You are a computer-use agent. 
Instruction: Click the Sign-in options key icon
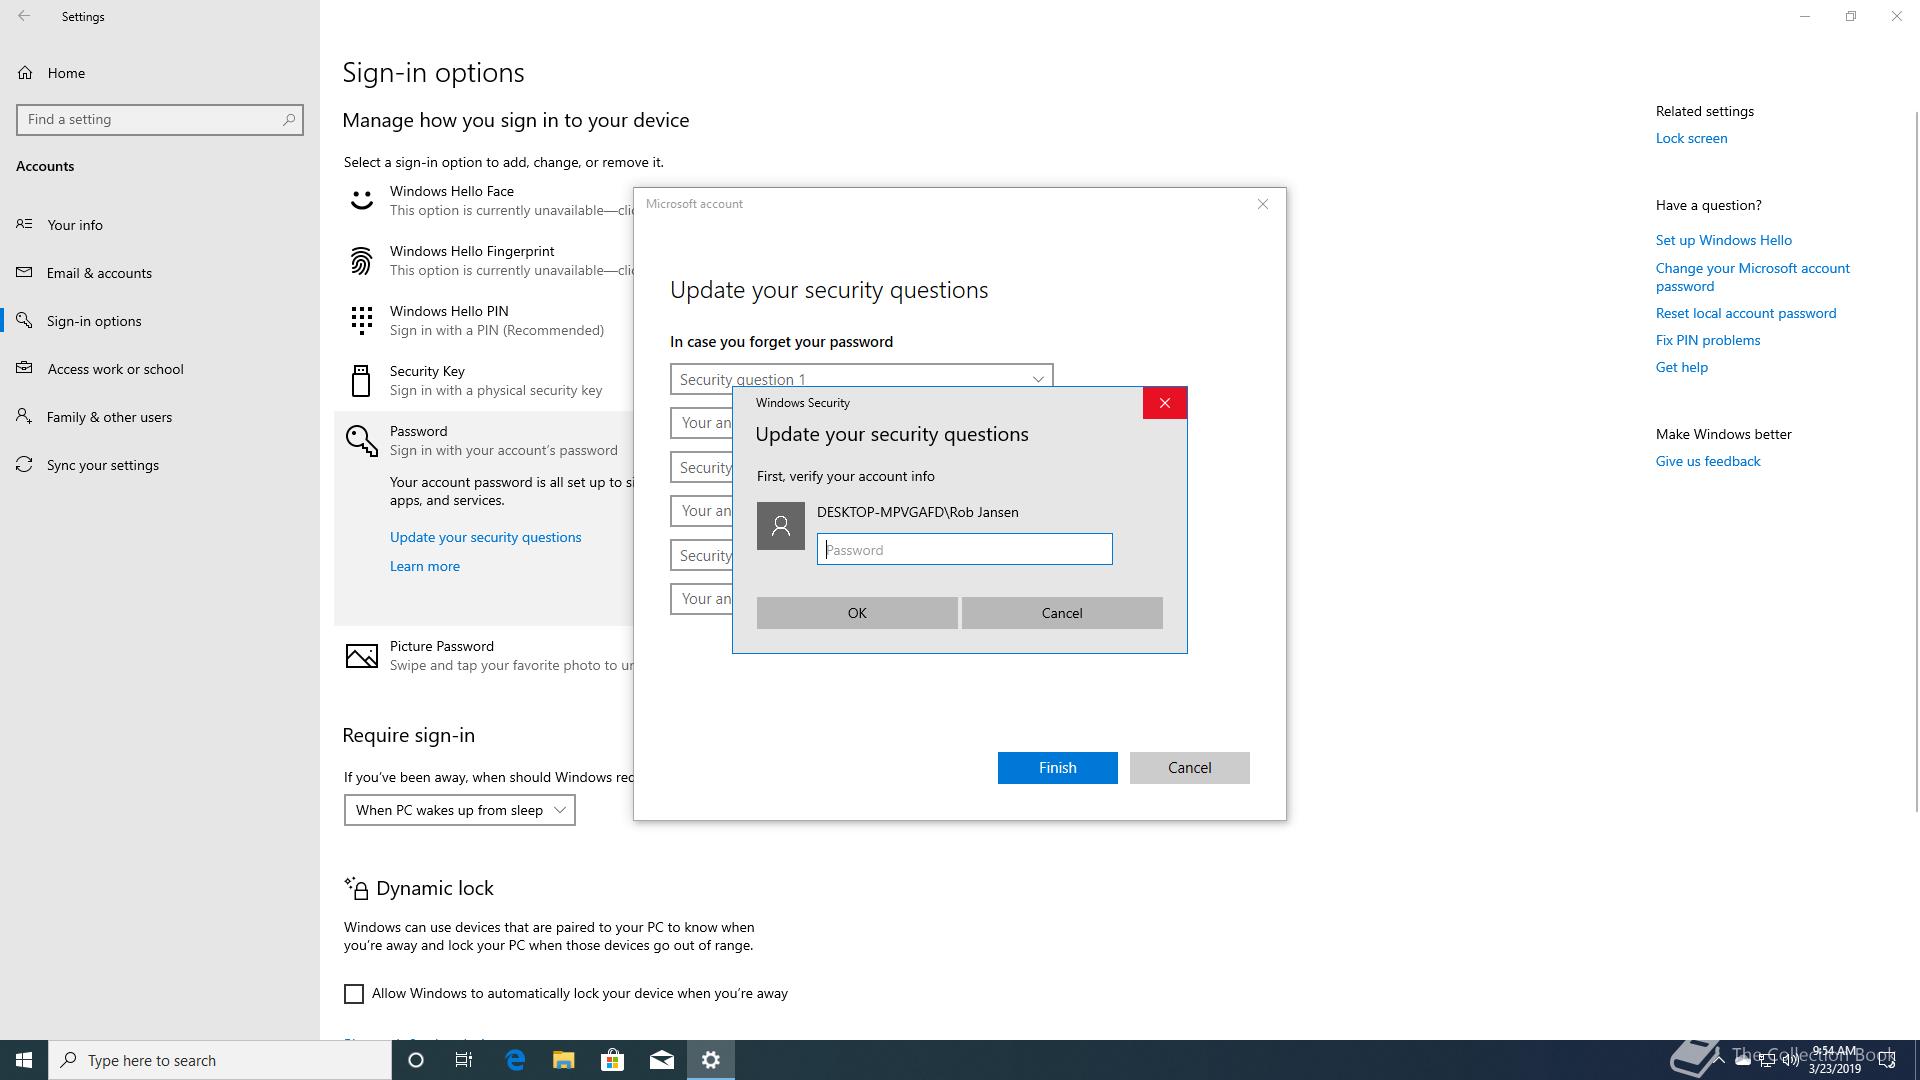[x=24, y=321]
